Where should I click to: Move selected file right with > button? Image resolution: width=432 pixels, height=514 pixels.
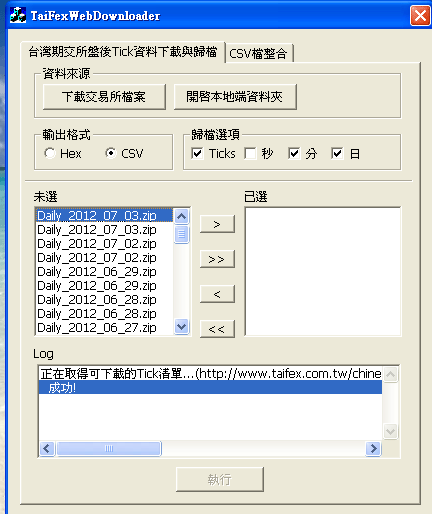coord(217,224)
